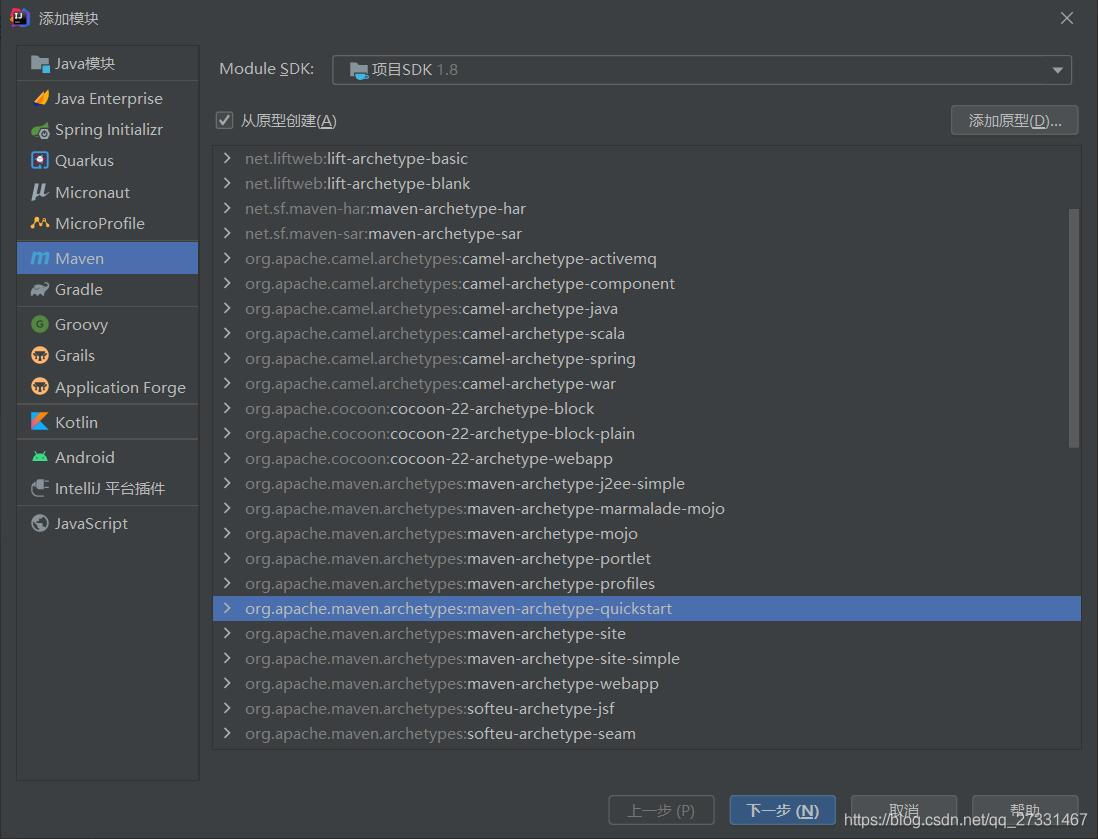Select camel-archetype-war row
Viewport: 1098px width, 839px height.
(646, 384)
